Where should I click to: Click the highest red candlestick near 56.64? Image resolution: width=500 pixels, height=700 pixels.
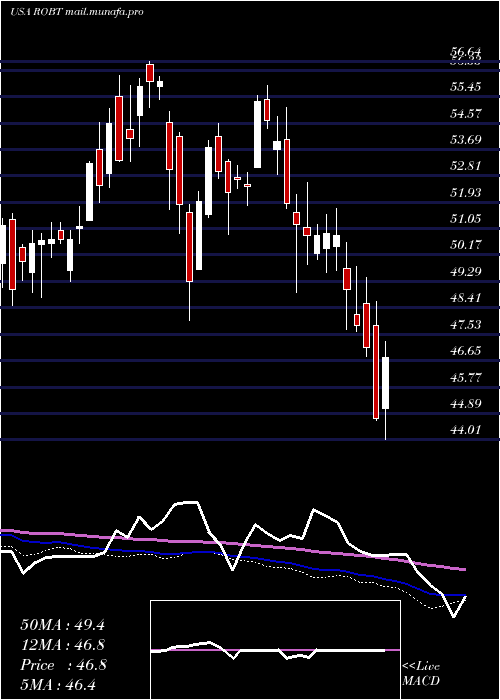coord(150,73)
